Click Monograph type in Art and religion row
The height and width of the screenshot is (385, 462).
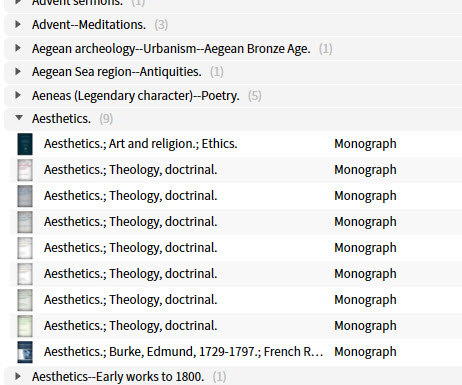coord(365,144)
